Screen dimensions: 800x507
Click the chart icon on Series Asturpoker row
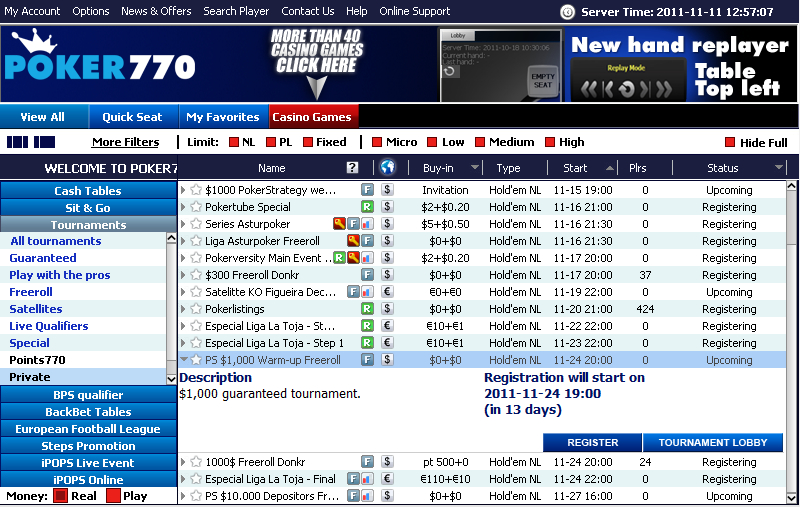coord(367,223)
